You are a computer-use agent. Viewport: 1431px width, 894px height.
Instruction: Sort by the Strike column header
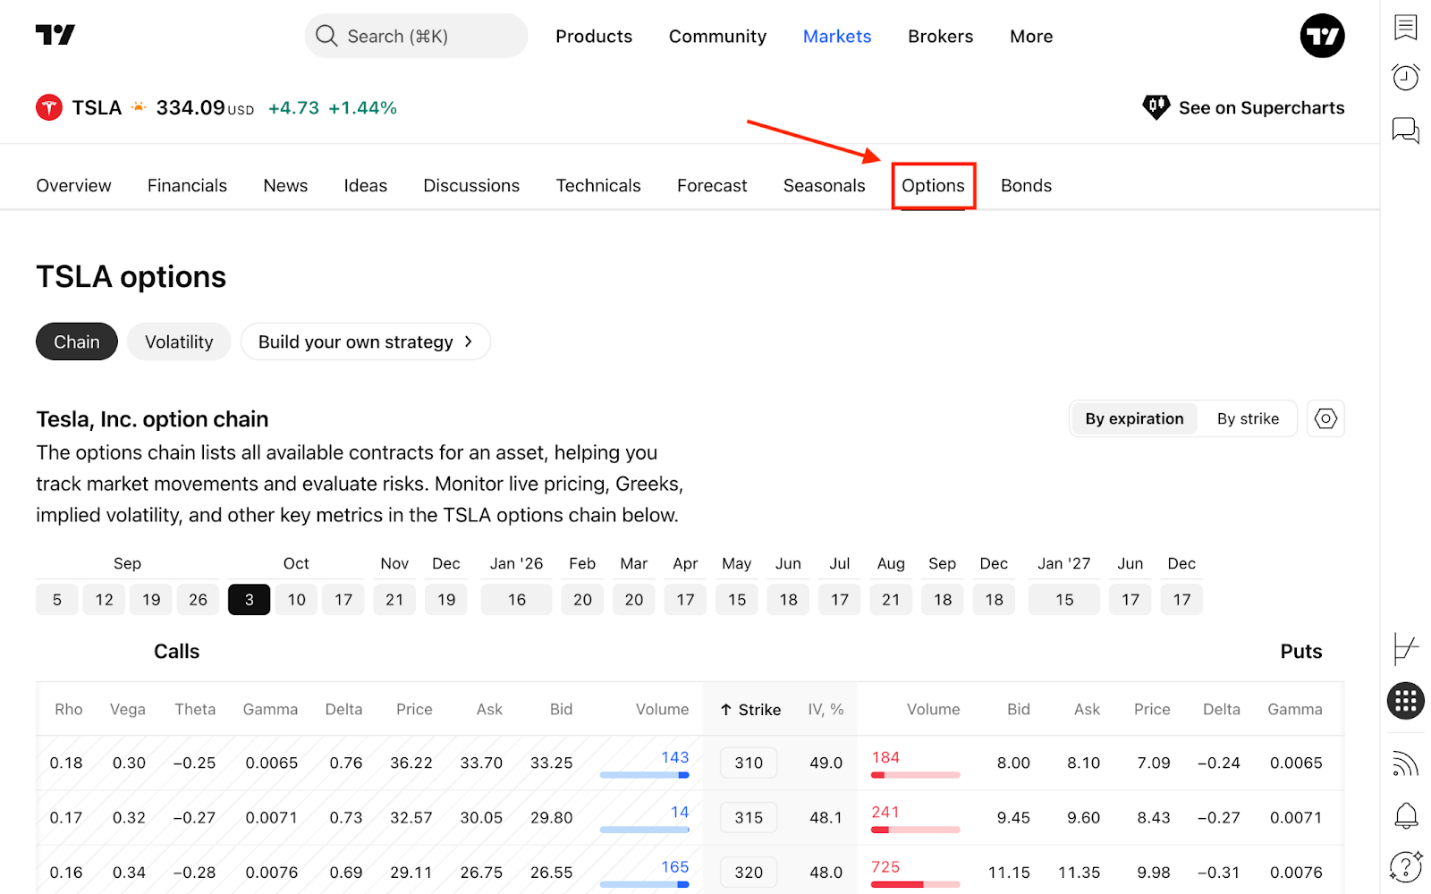[750, 709]
